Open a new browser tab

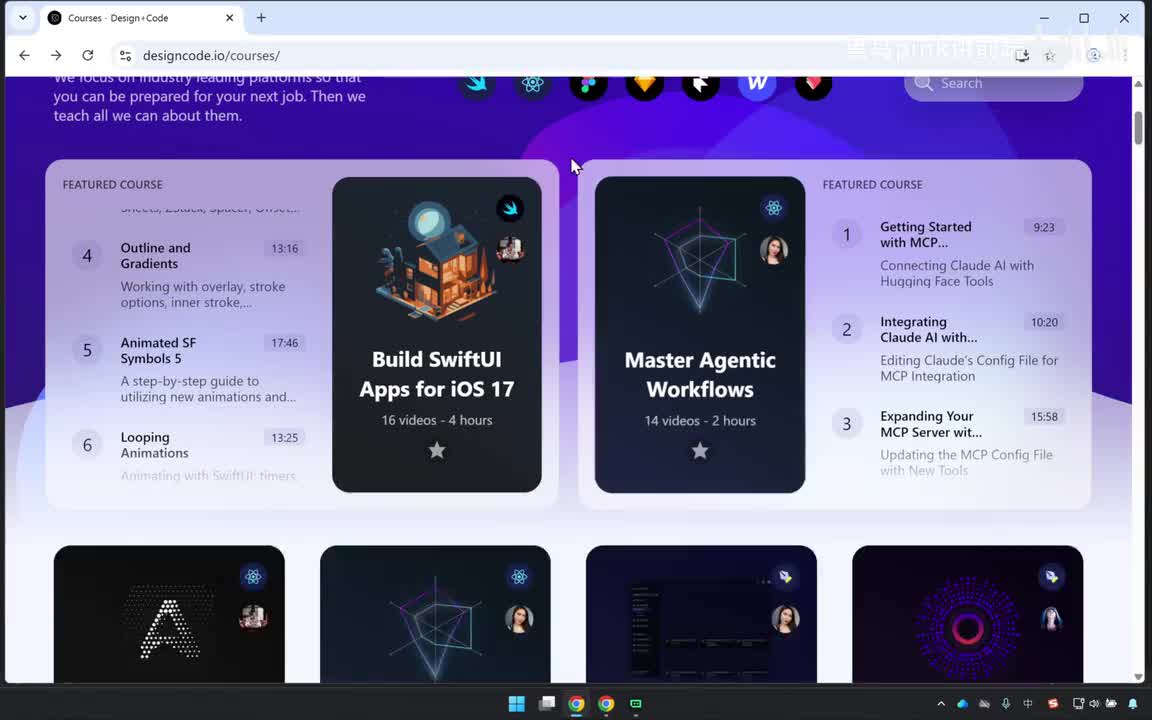[x=261, y=18]
